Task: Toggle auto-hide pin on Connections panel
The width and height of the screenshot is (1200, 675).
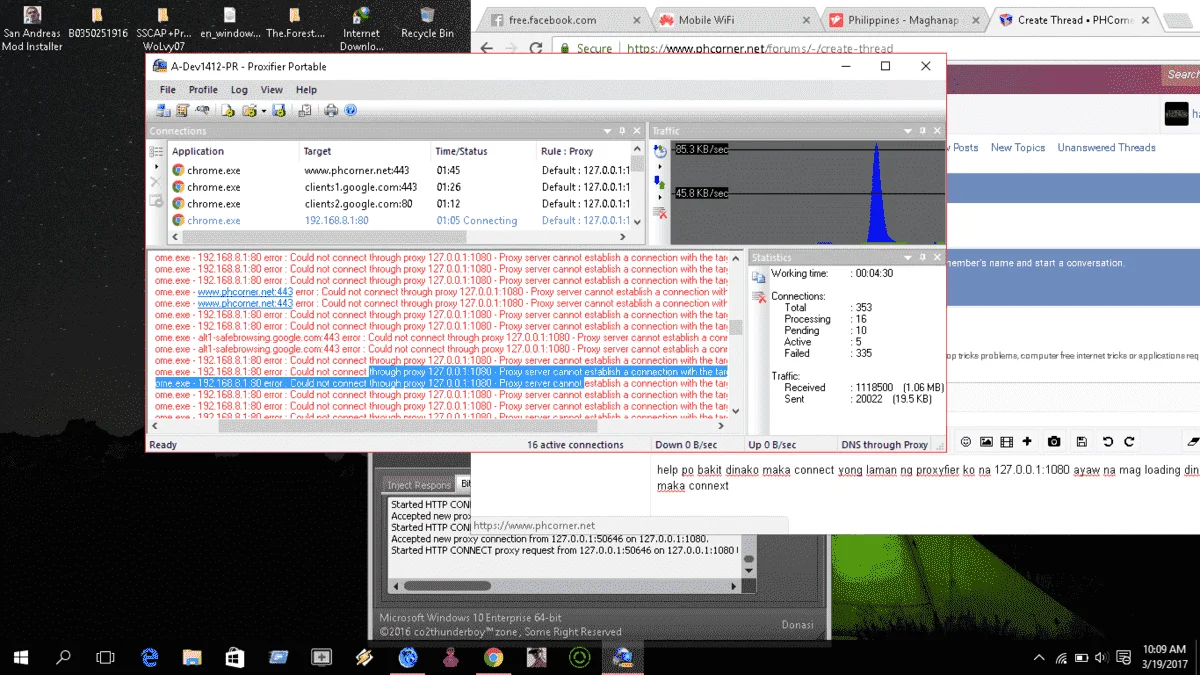Action: click(x=622, y=131)
